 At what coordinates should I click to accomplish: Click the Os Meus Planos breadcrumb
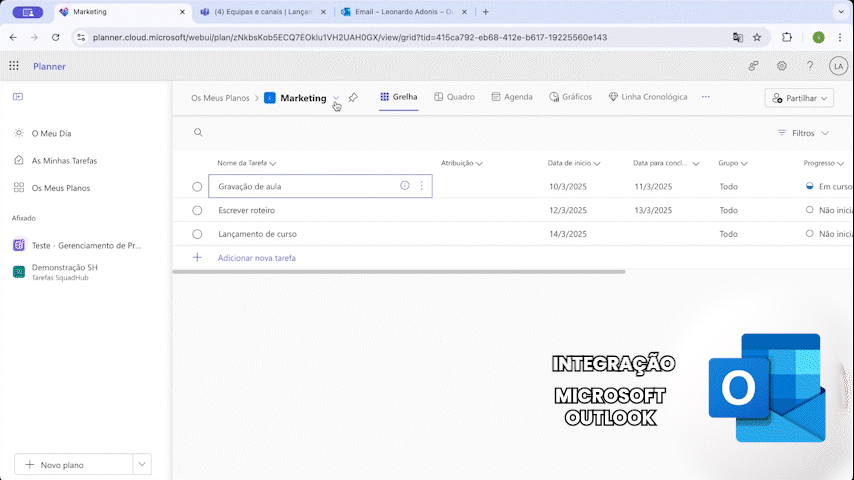point(220,98)
